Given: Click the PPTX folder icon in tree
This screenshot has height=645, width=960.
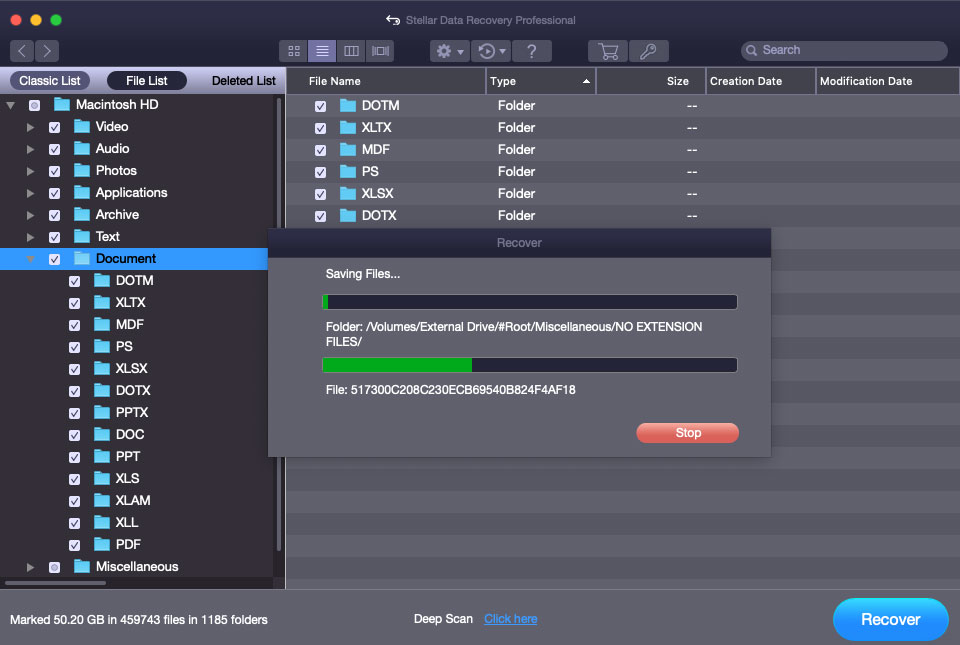Looking at the screenshot, I should 102,412.
